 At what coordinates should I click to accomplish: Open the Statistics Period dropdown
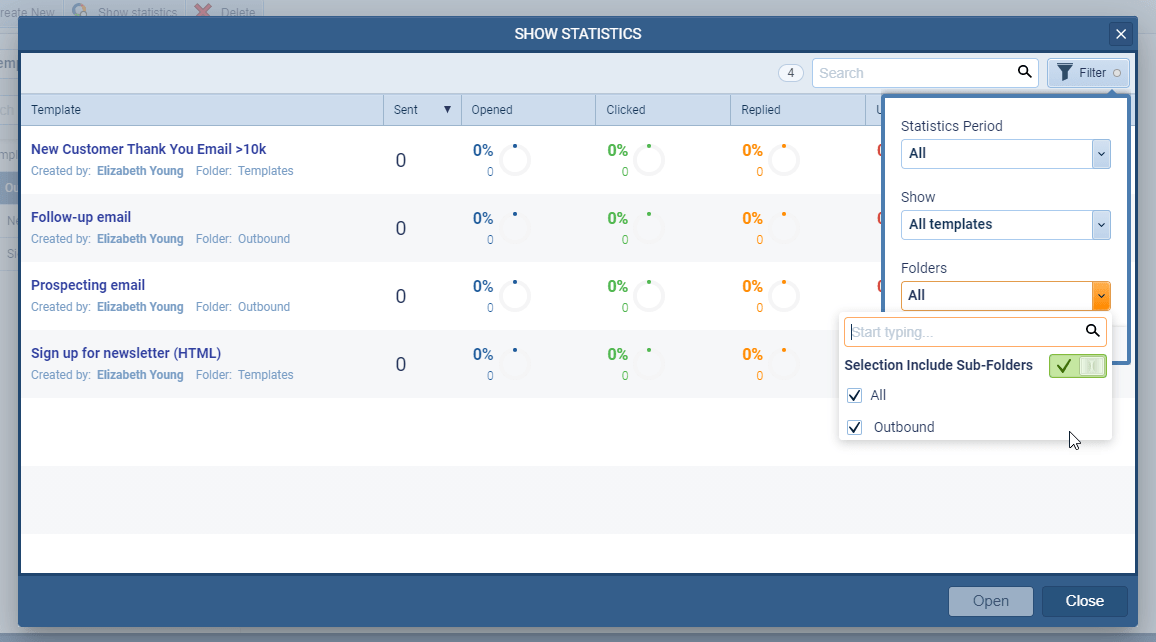point(1005,154)
